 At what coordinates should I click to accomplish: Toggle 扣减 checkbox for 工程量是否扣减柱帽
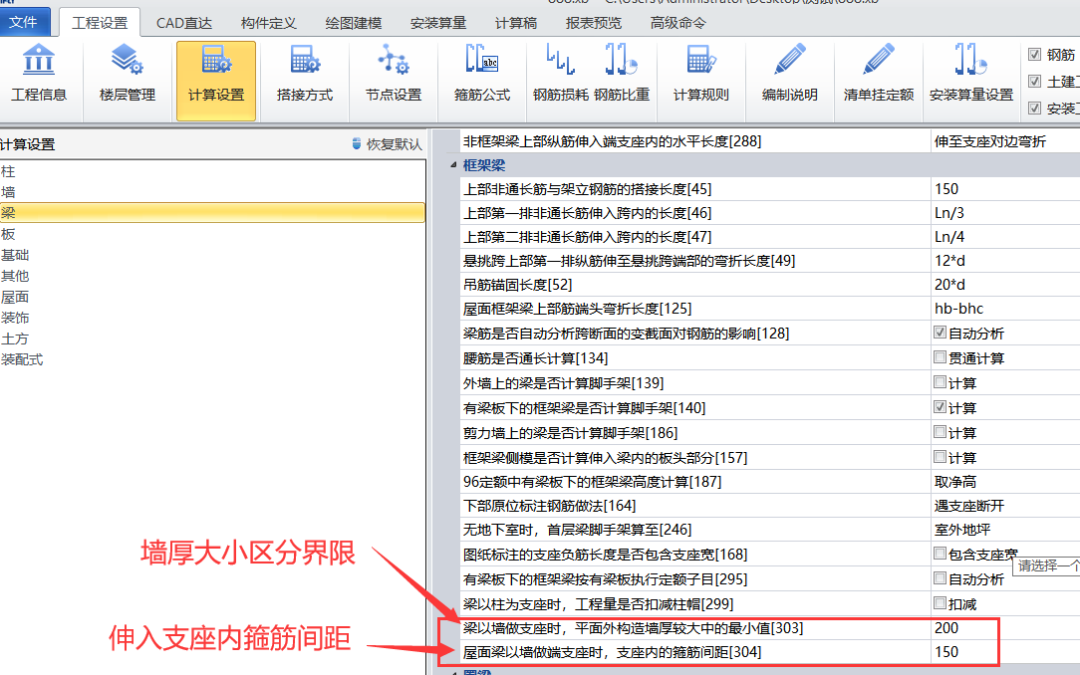940,603
